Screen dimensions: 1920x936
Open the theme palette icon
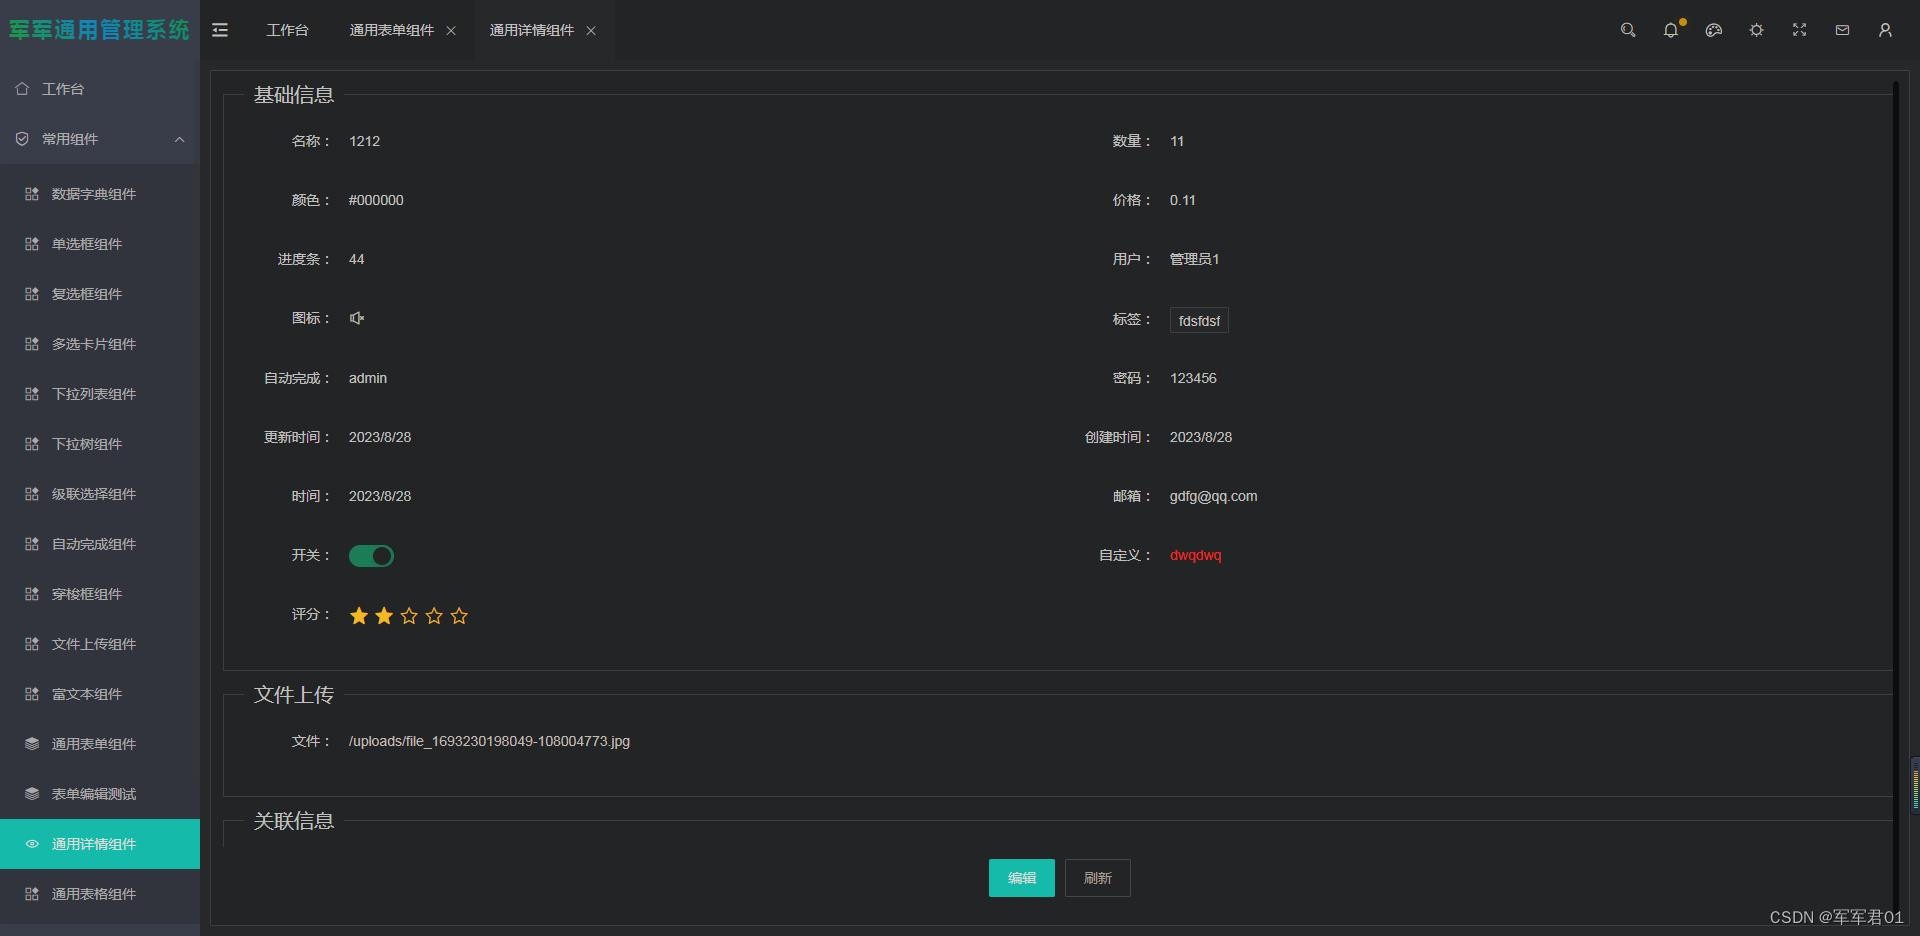pos(1714,30)
